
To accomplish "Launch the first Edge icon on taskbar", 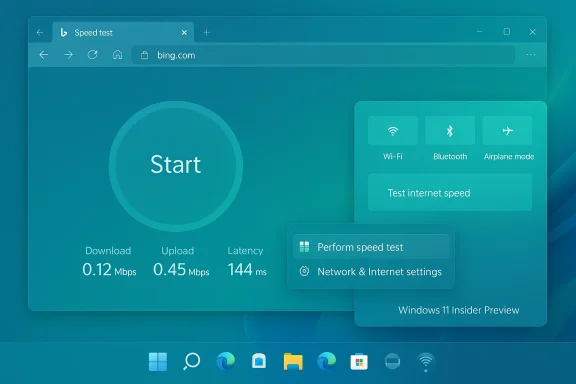I will pos(226,361).
